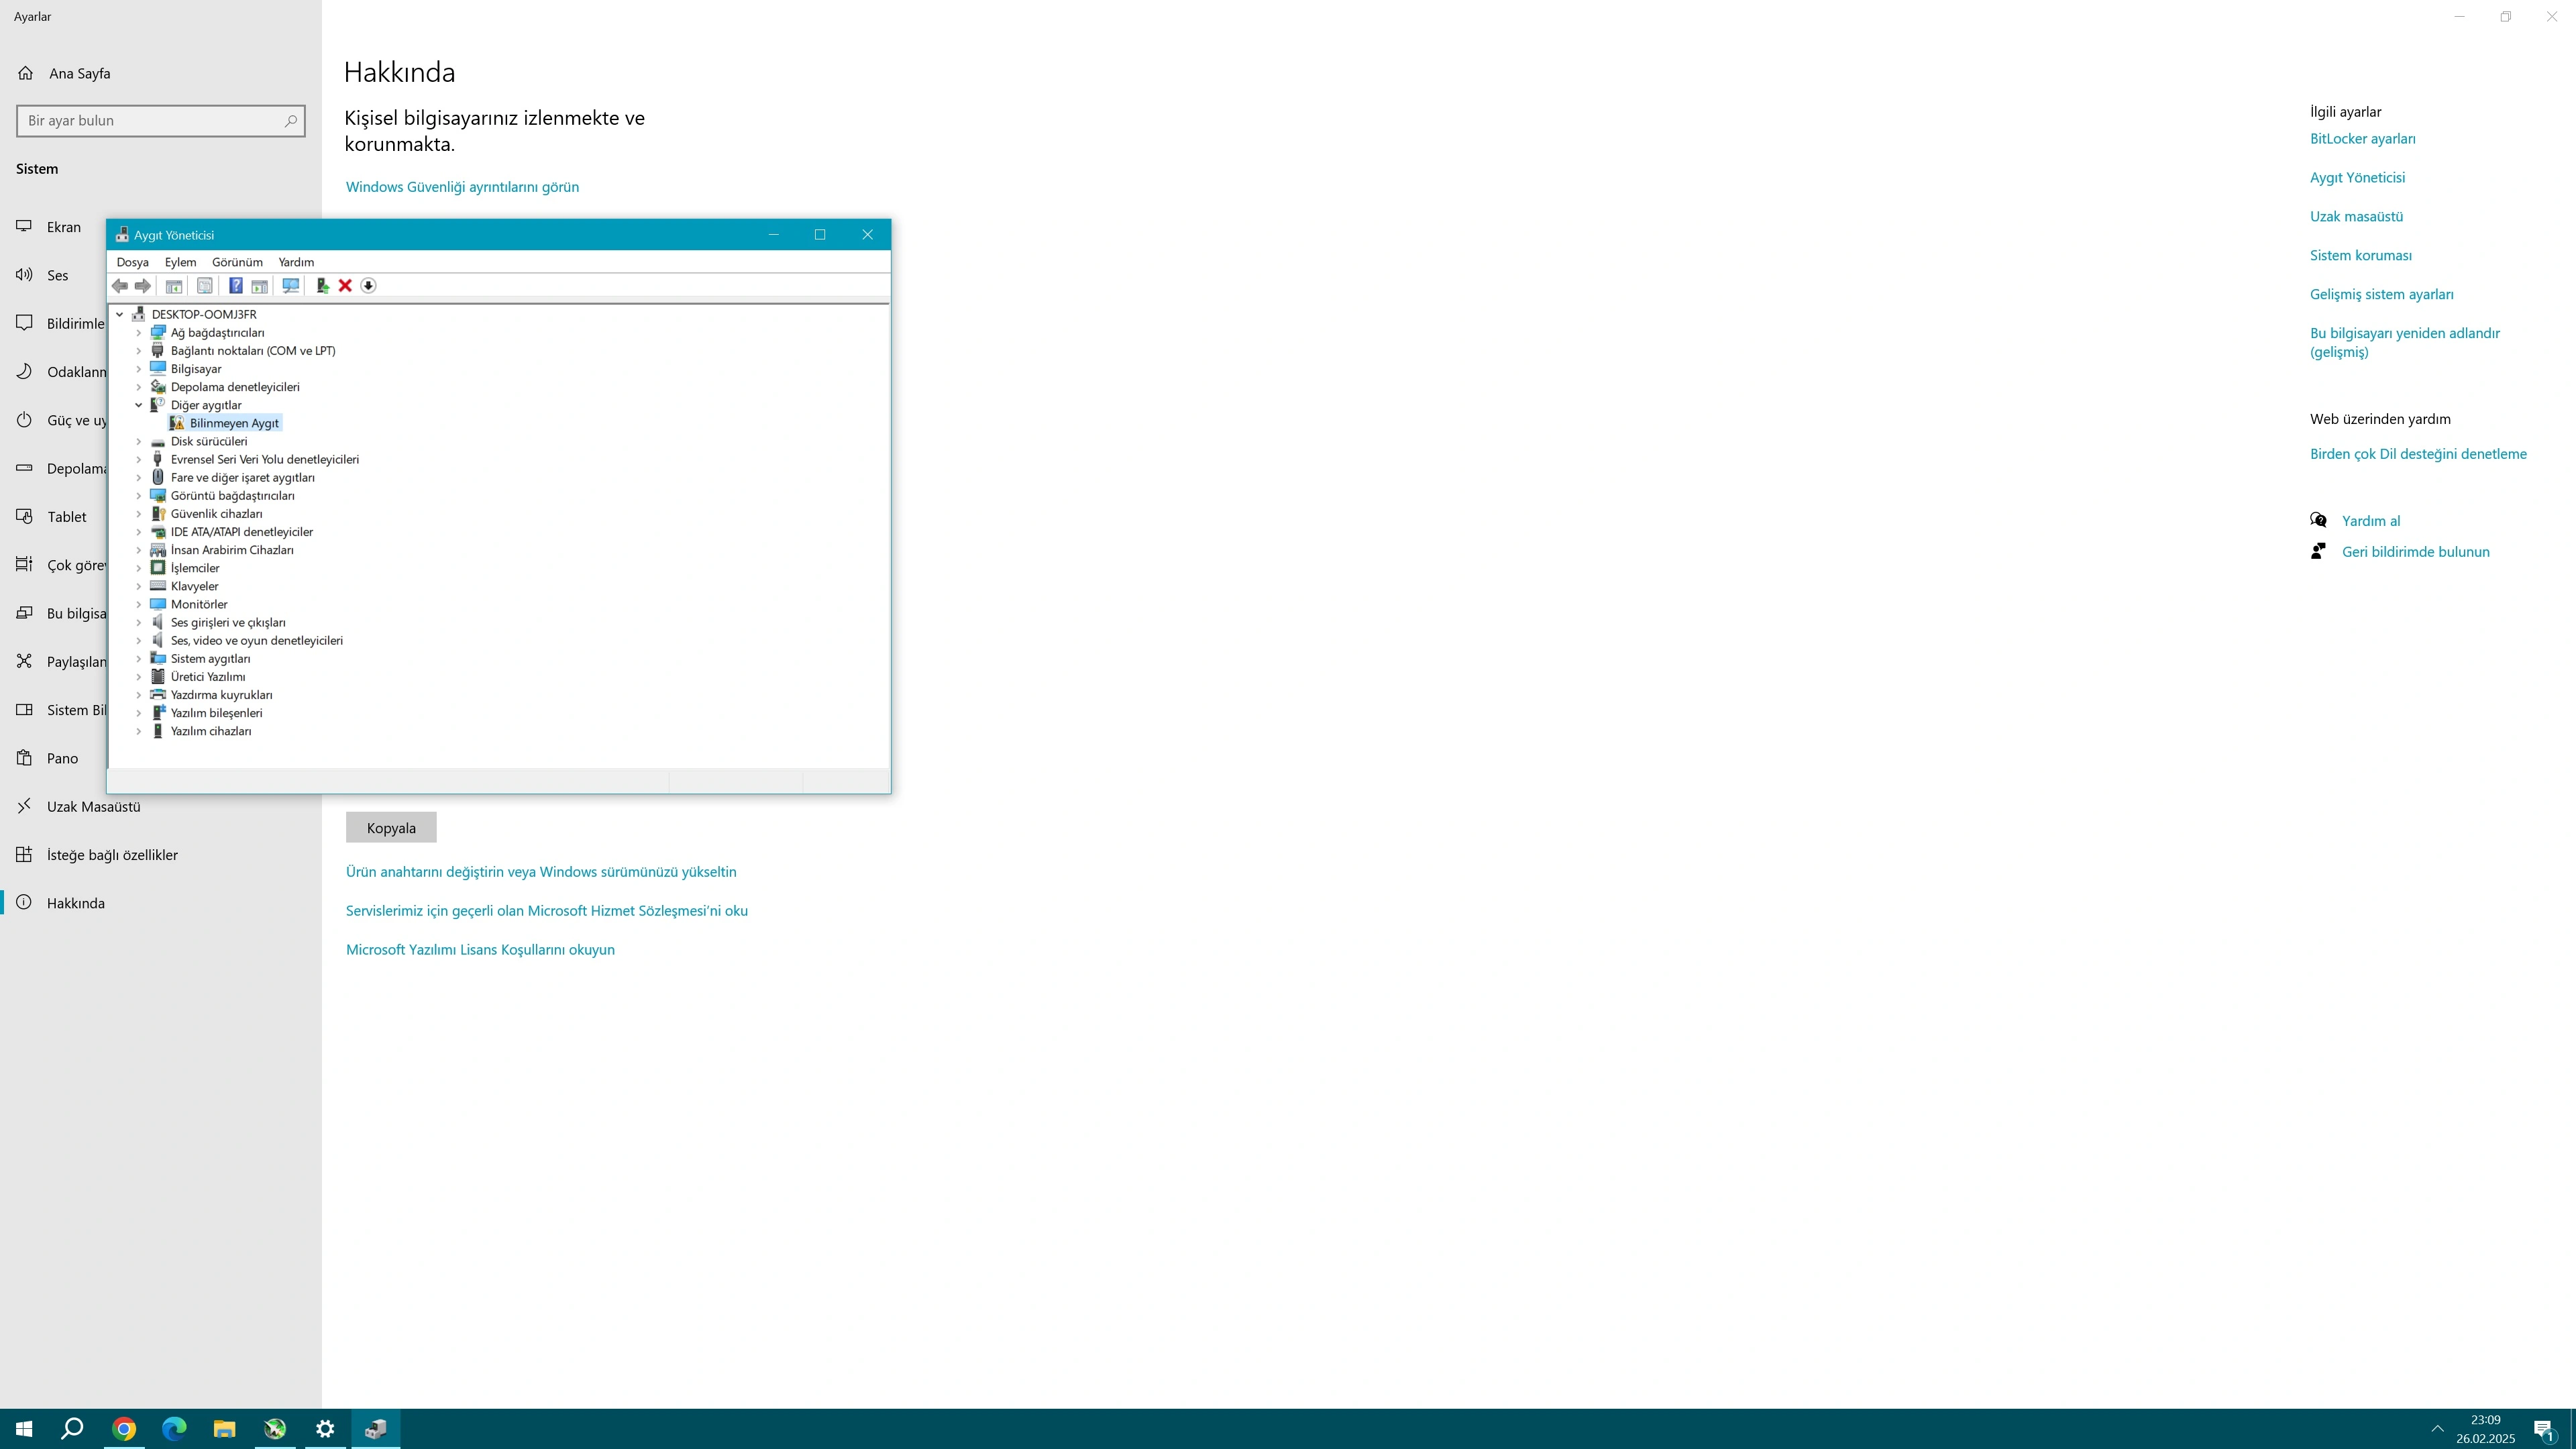The image size is (2576, 1449).
Task: Open Tablet settings in sidebar
Action: click(x=67, y=517)
